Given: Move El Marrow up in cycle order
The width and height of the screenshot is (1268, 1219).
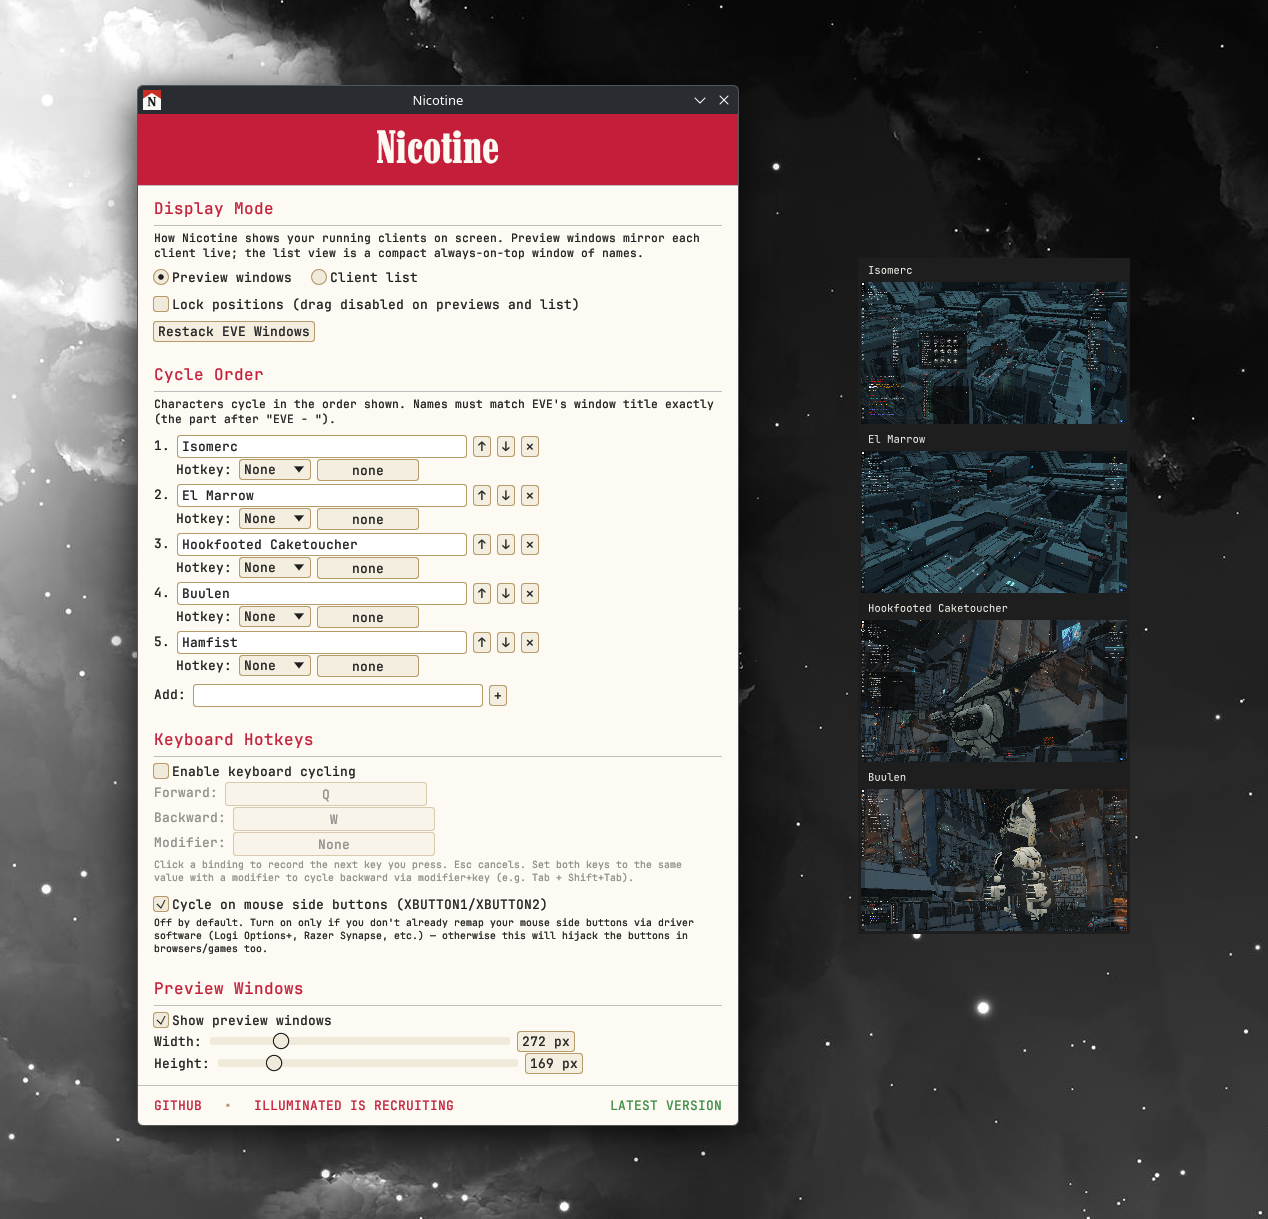Looking at the screenshot, I should coord(482,495).
